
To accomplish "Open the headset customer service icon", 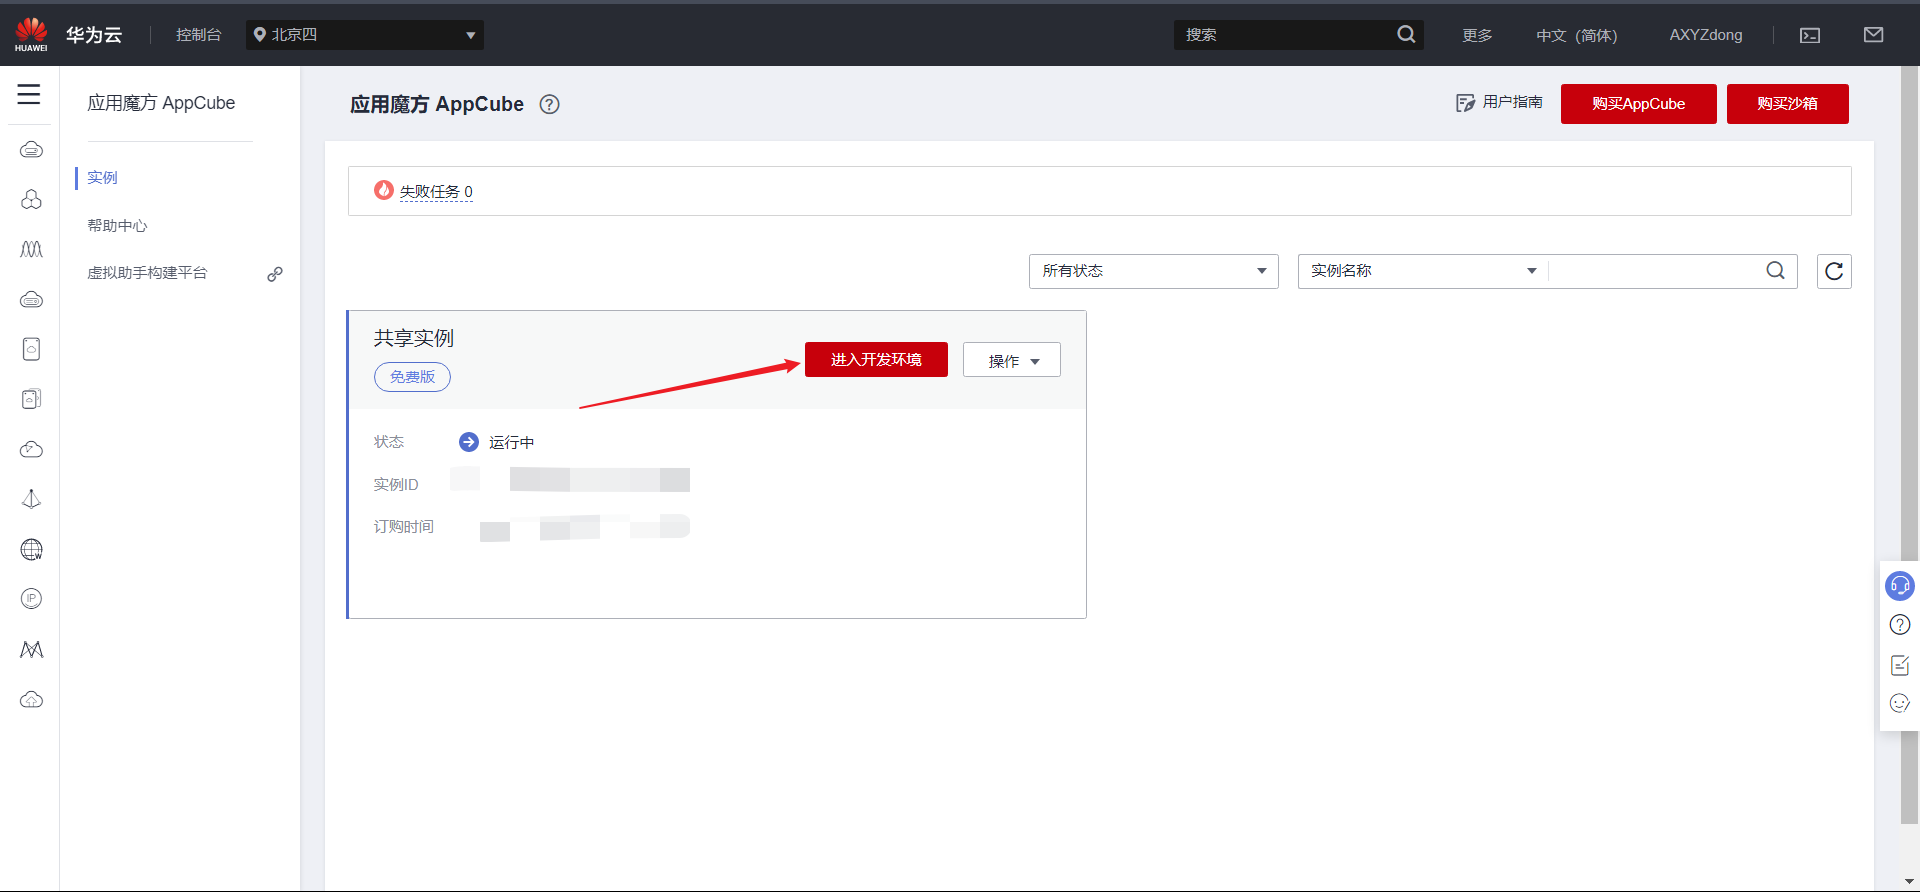I will click(x=1900, y=585).
